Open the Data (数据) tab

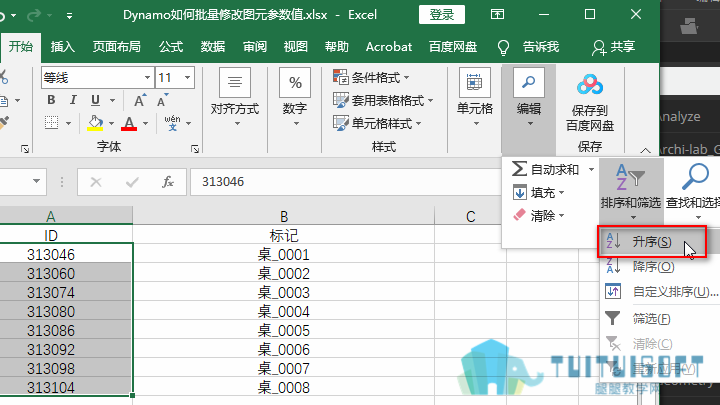click(213, 47)
